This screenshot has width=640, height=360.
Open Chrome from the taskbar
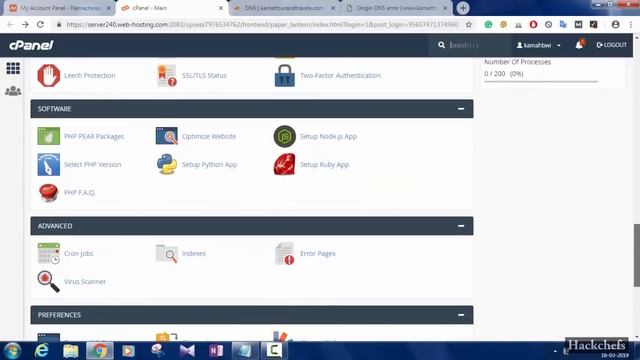coord(100,351)
